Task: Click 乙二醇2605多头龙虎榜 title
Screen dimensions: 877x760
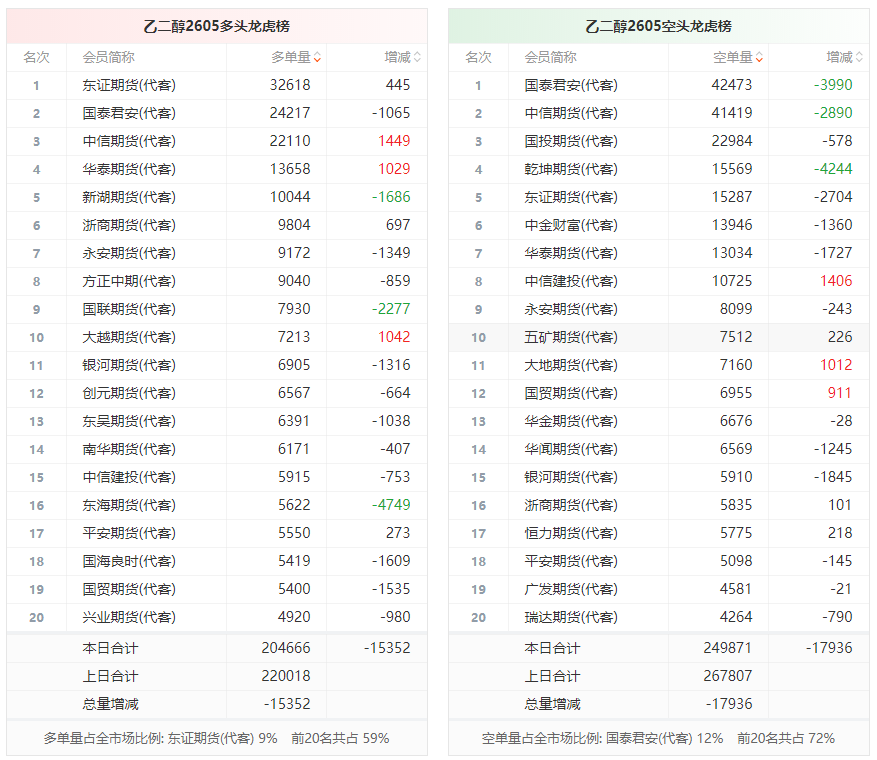Action: click(216, 26)
